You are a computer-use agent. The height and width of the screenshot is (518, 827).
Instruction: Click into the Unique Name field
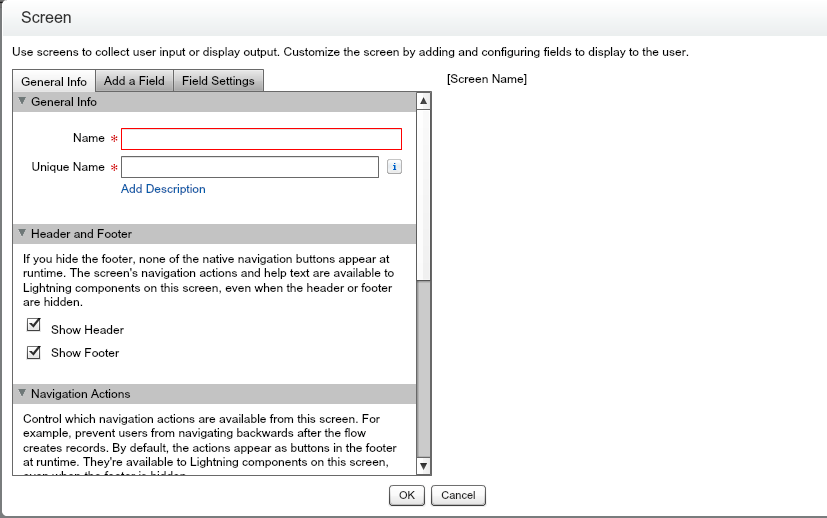point(249,167)
